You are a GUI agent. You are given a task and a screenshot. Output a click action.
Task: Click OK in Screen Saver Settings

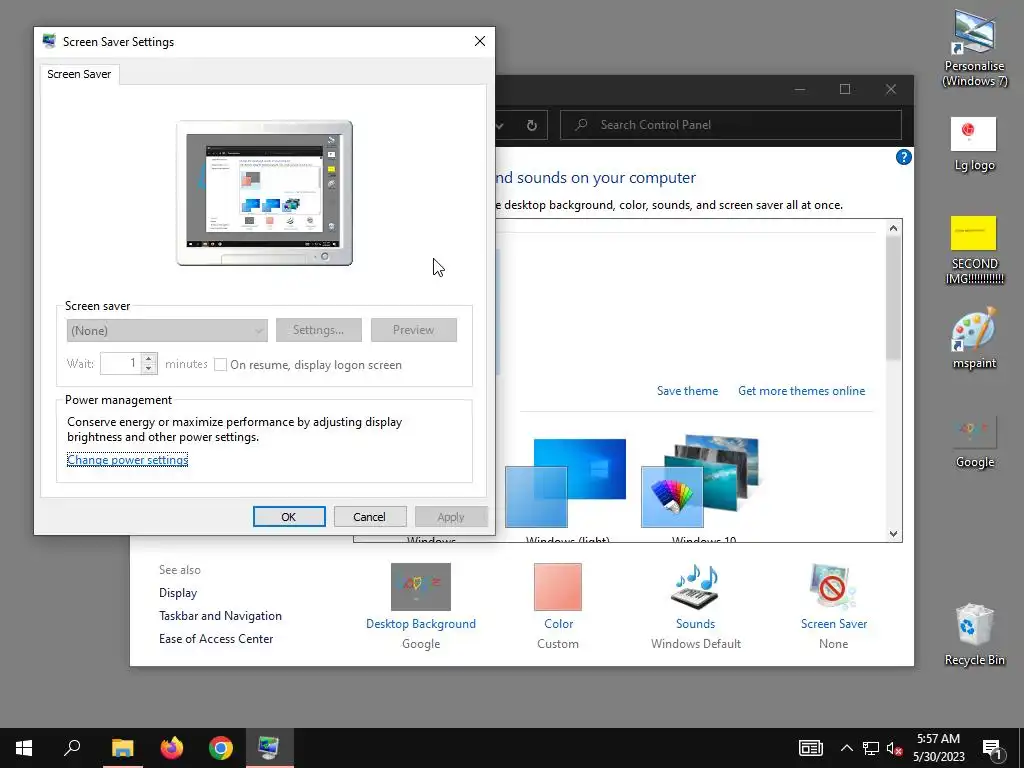[289, 517]
